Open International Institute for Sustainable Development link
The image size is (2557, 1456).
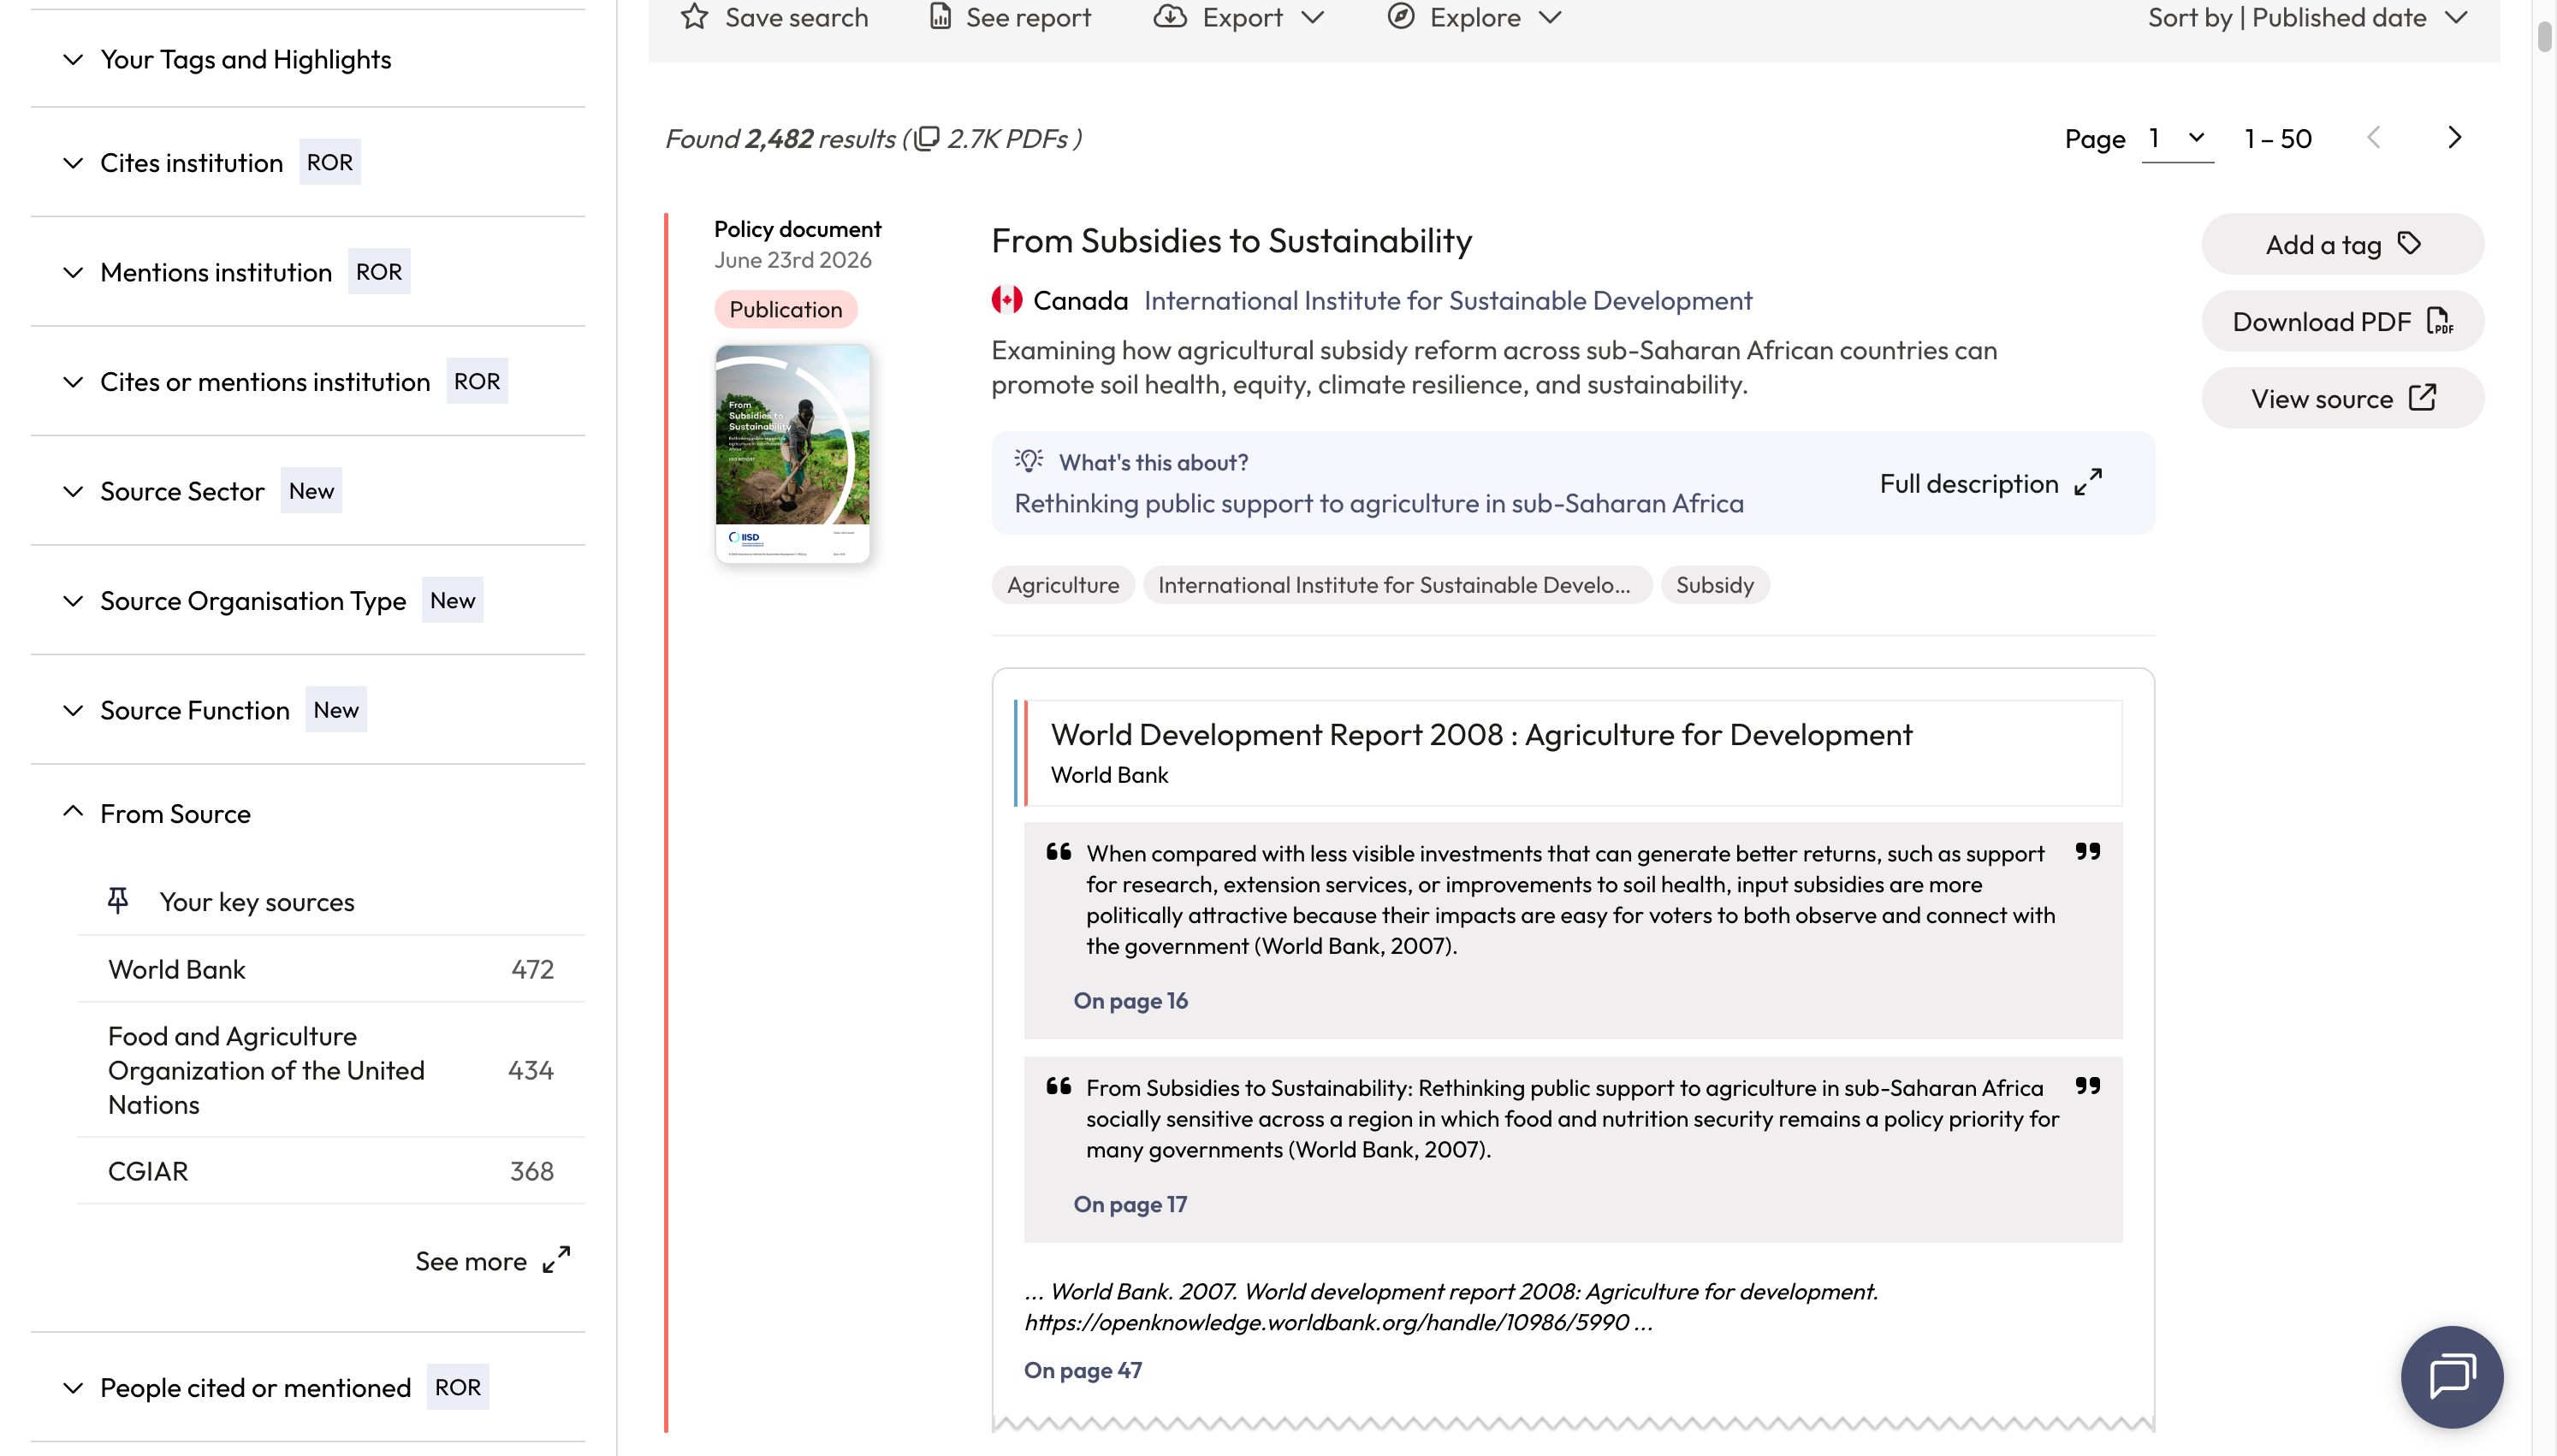click(1447, 300)
